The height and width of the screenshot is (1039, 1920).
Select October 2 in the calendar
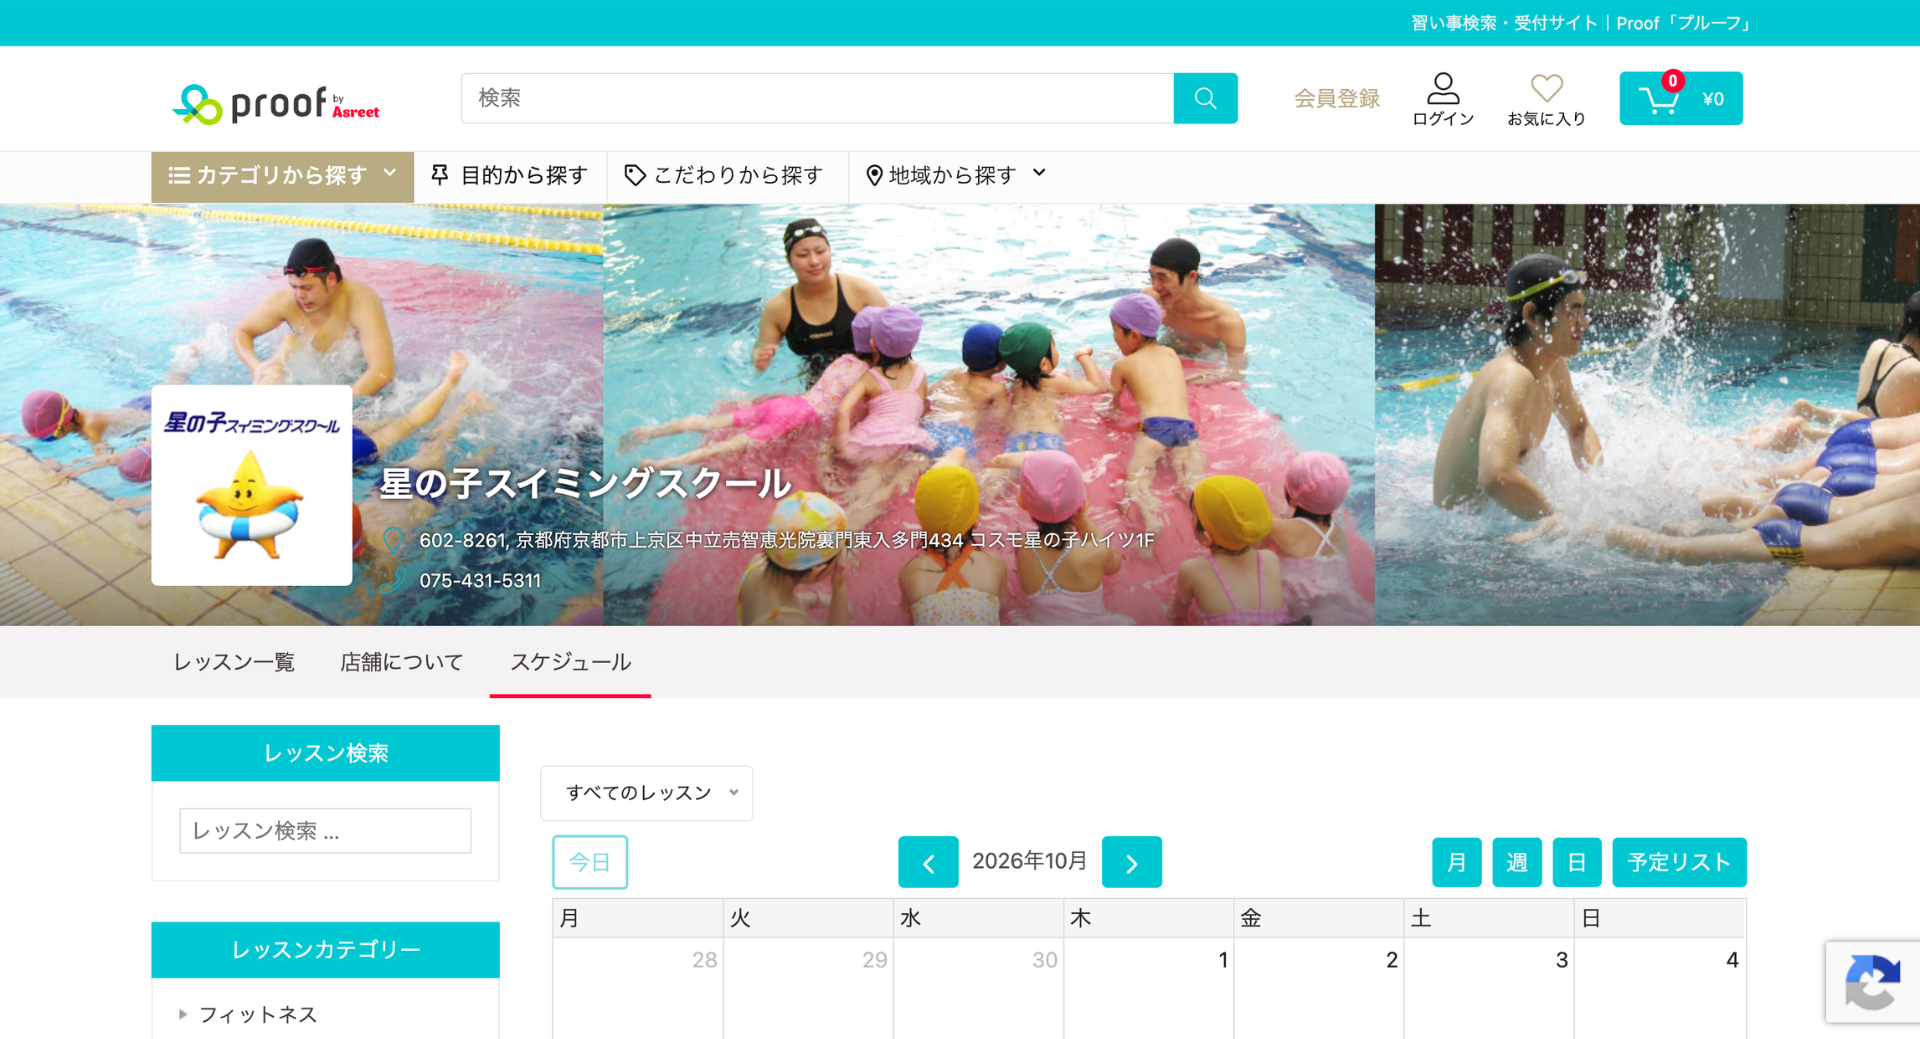[x=1392, y=960]
